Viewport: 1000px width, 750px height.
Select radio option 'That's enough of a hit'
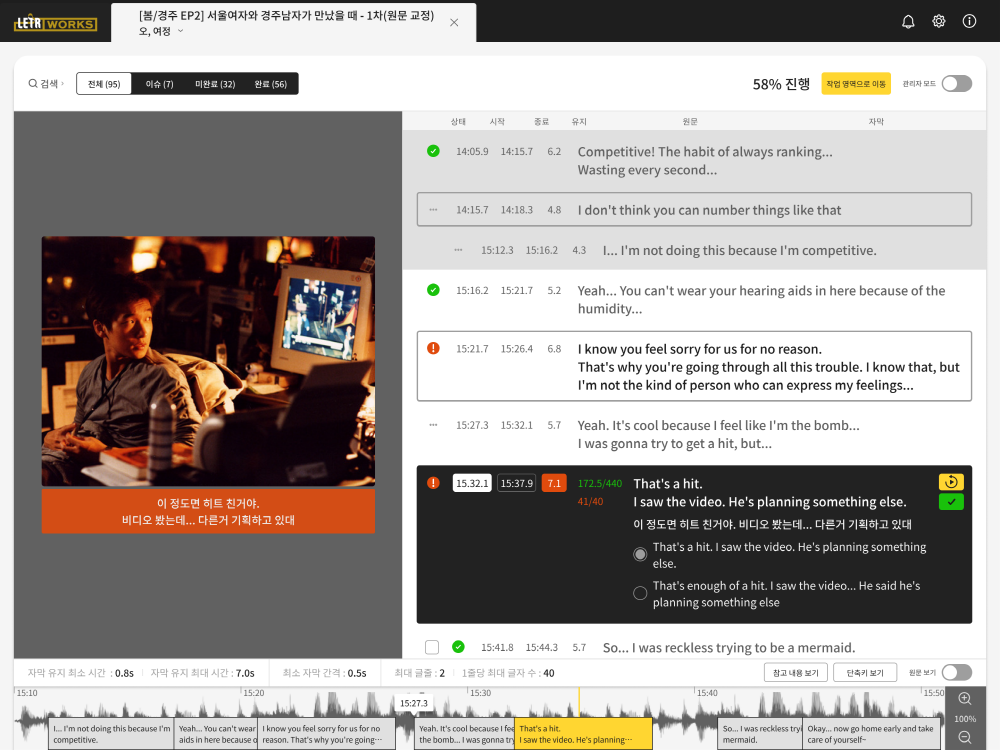coord(640,593)
